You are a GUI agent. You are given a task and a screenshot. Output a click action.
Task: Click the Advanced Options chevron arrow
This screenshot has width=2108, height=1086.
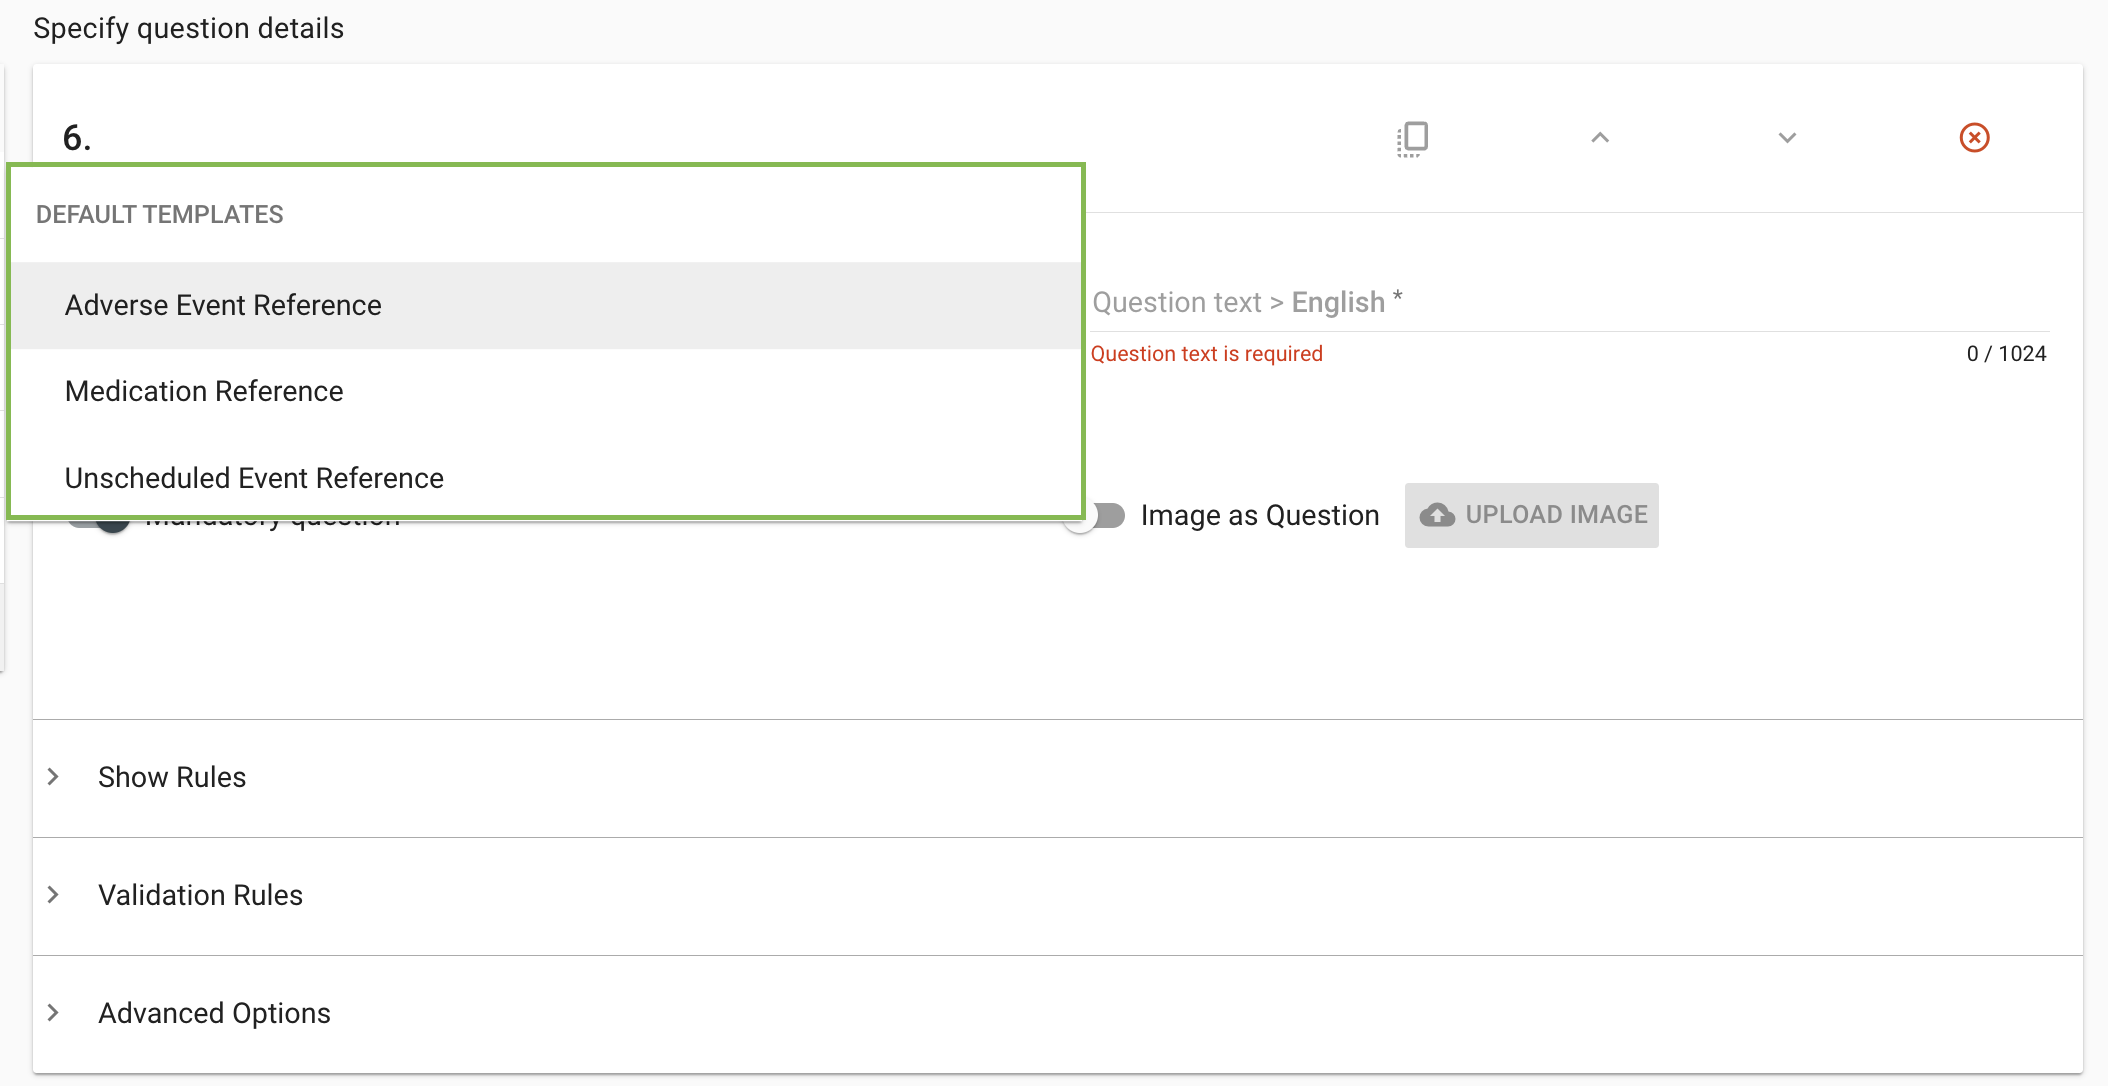[x=54, y=1013]
